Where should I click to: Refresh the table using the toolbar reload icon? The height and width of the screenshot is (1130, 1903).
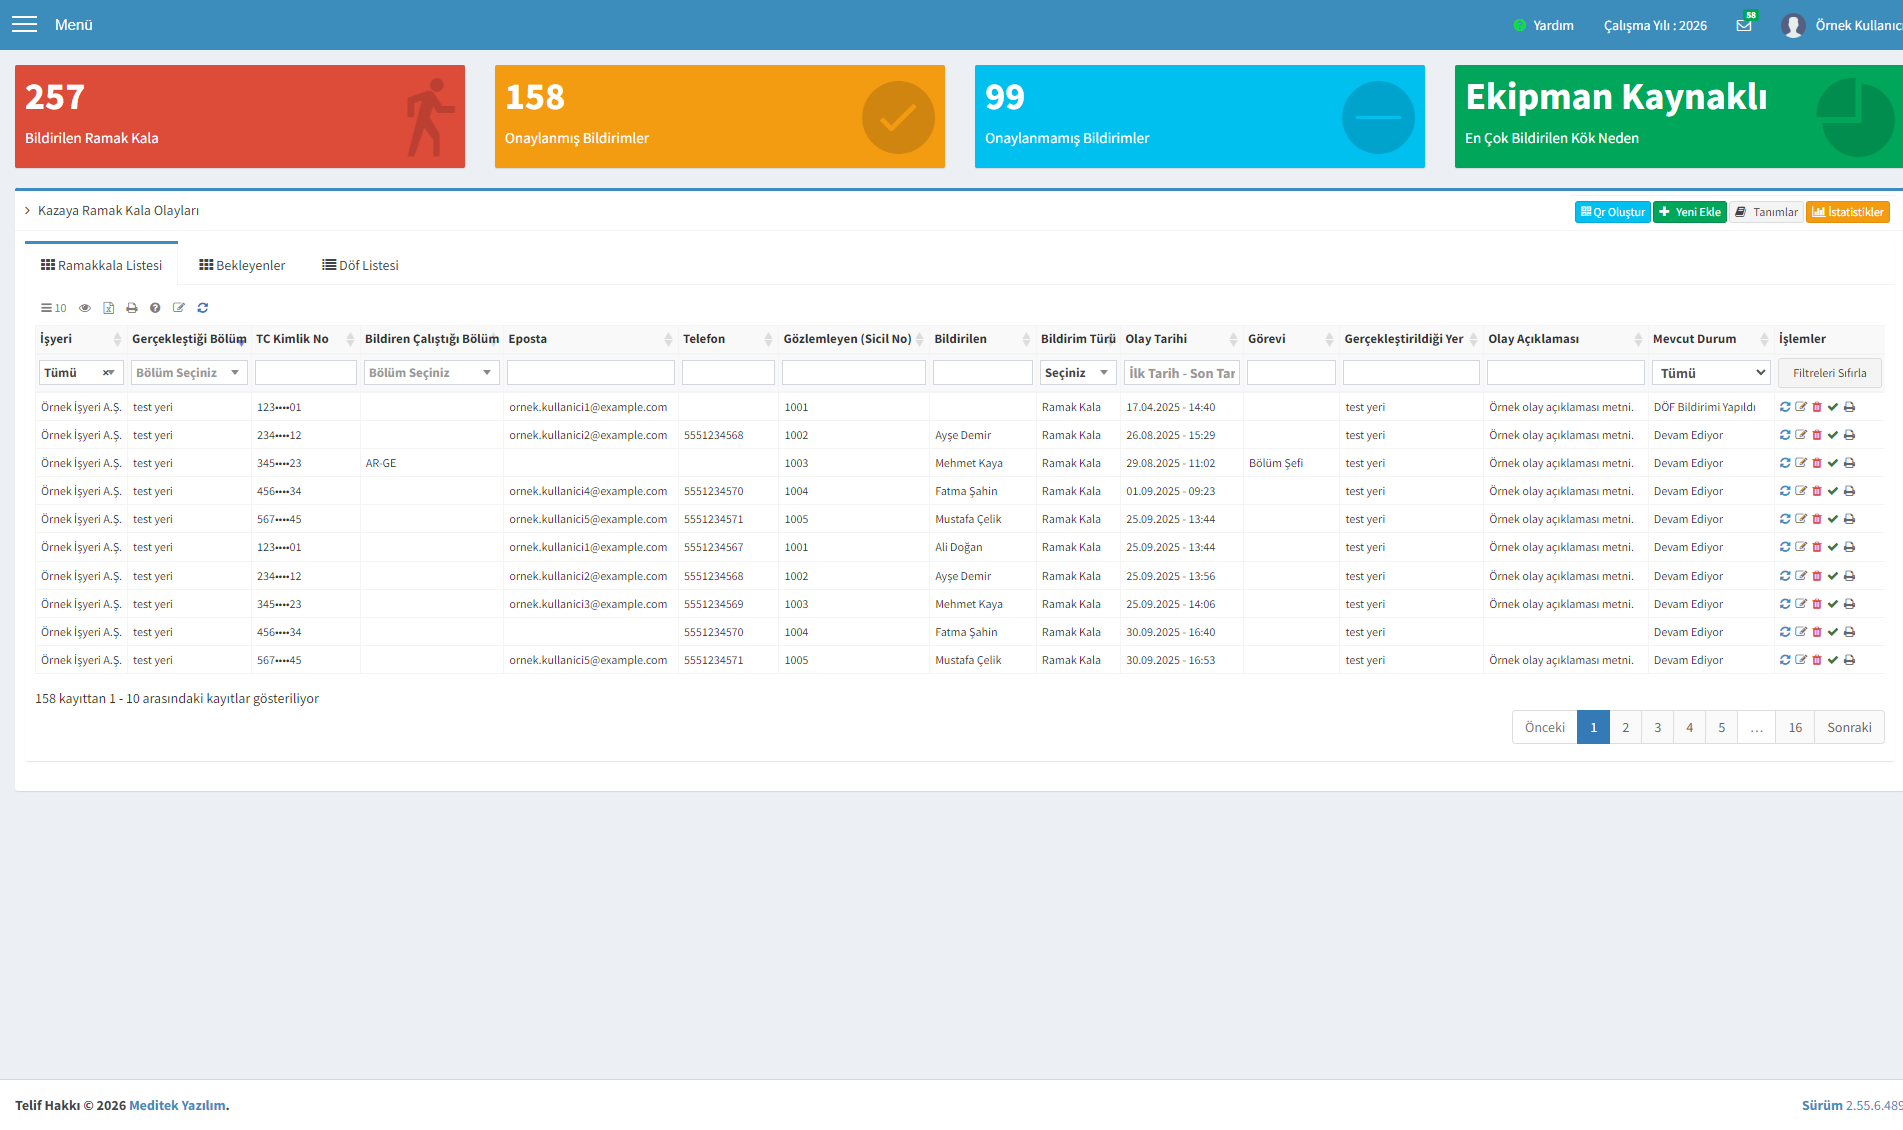203,308
